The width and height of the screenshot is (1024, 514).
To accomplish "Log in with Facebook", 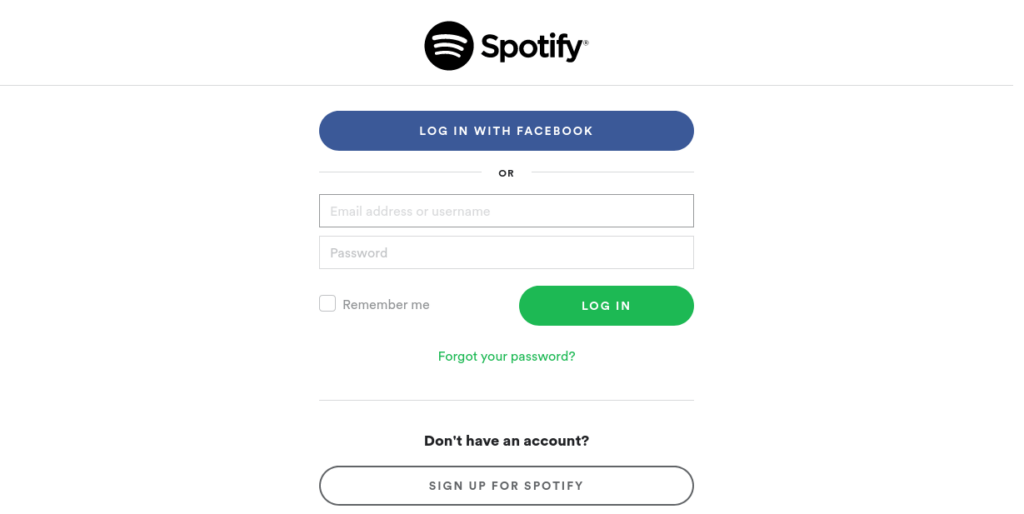I will [x=506, y=131].
